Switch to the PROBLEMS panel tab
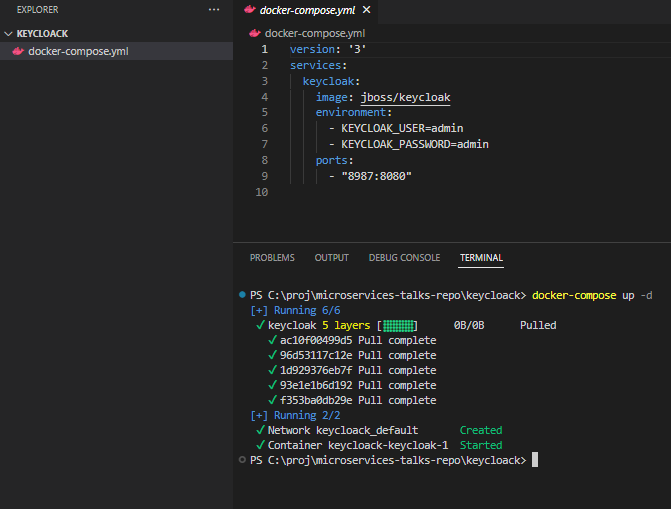 point(272,258)
